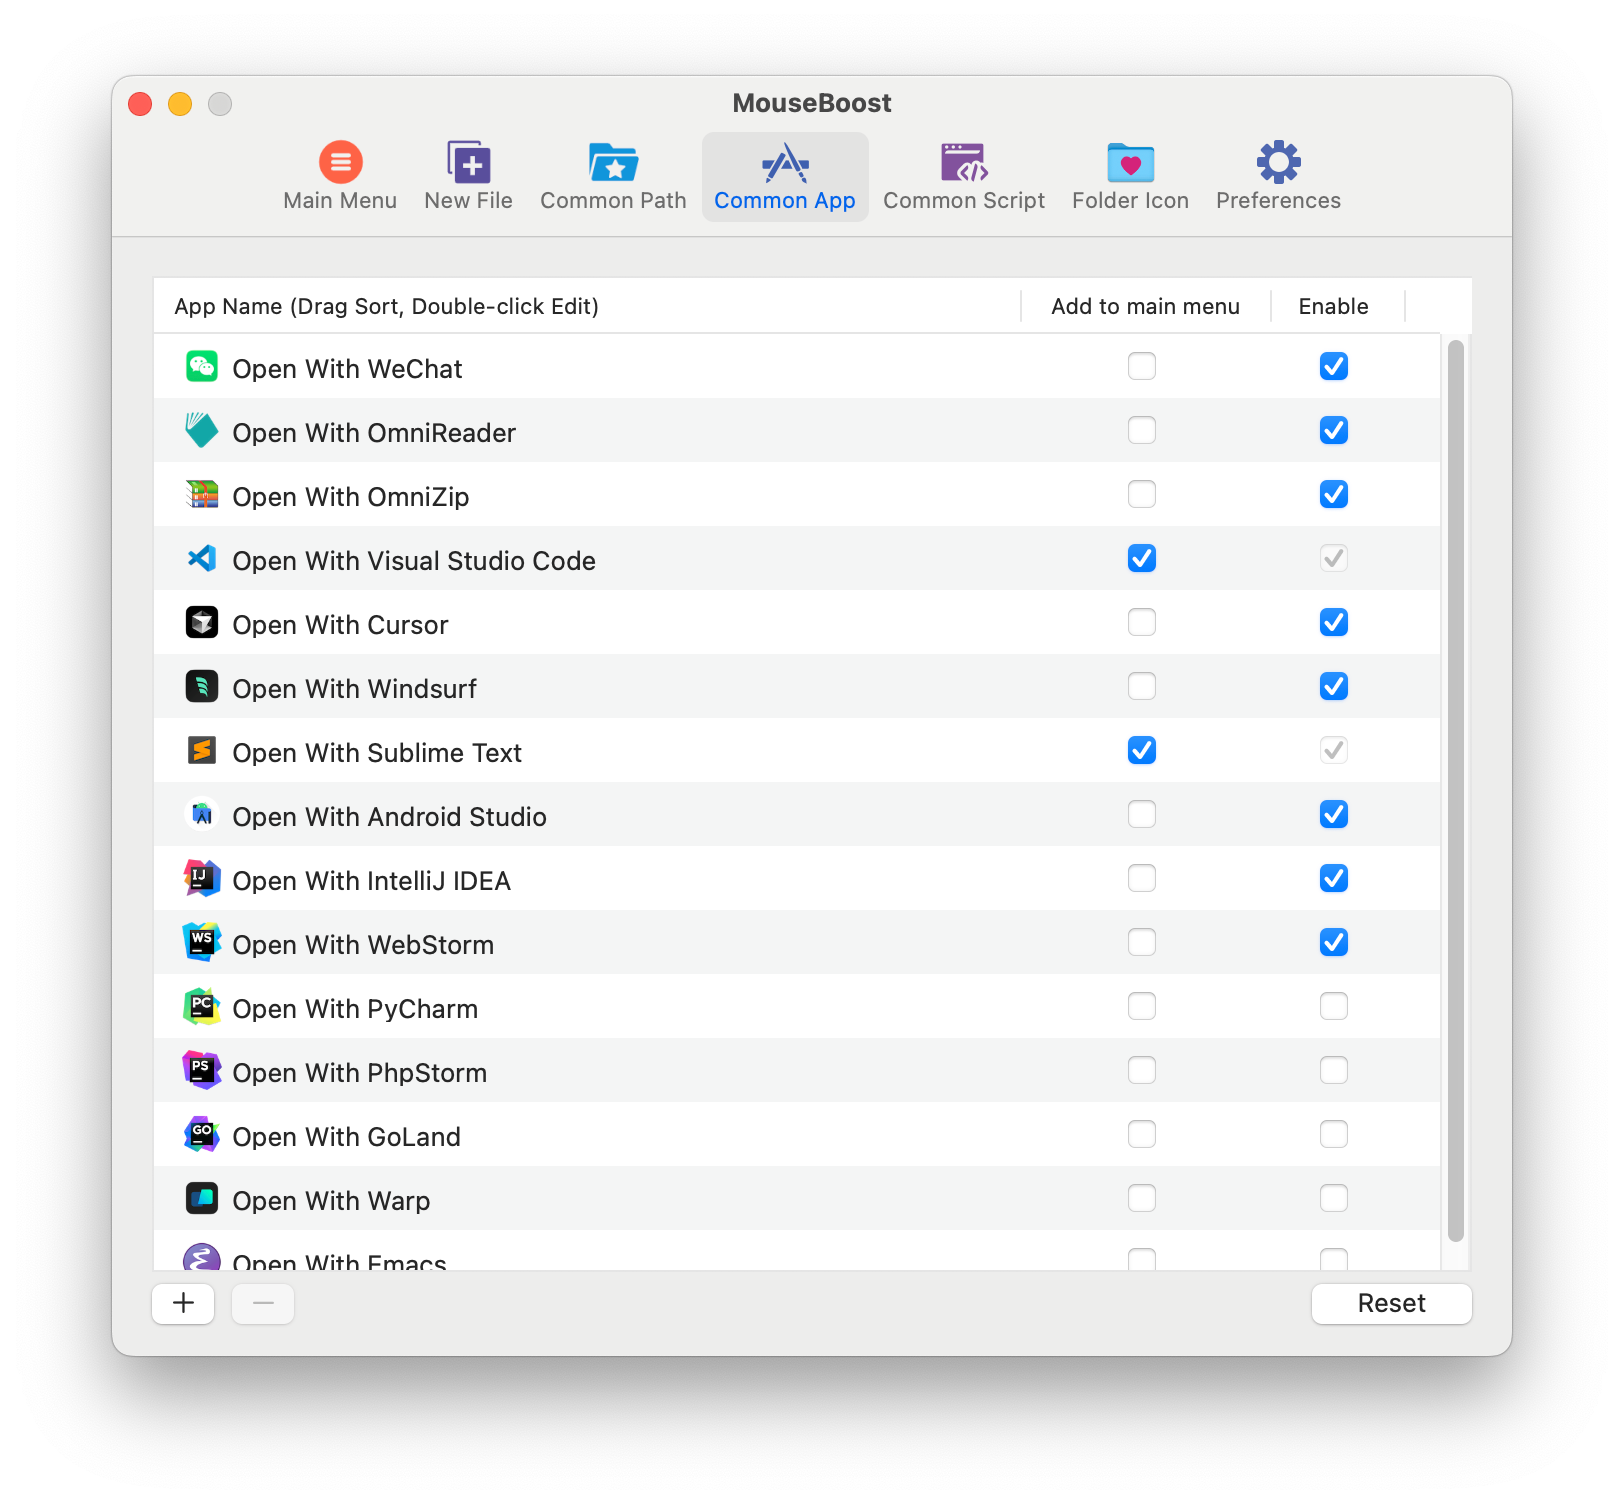Open the Preferences tab
Image resolution: width=1624 pixels, height=1504 pixels.
click(1278, 177)
